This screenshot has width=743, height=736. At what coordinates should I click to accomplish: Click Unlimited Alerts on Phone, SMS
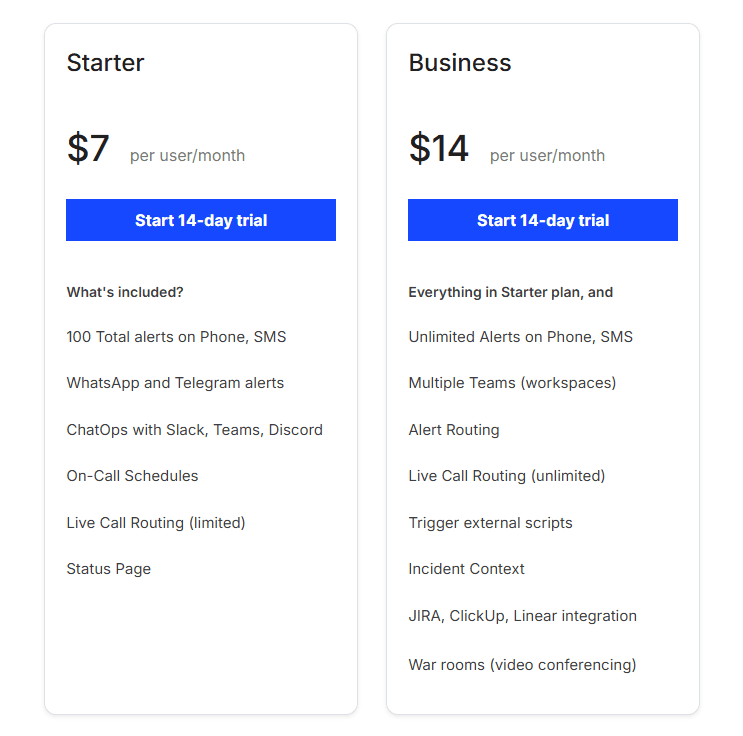(x=520, y=337)
